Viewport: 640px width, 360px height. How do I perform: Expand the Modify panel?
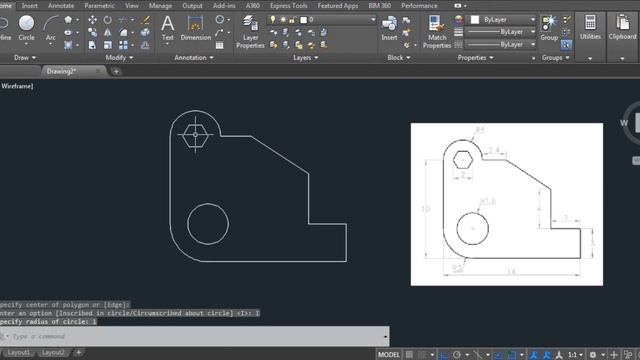pyautogui.click(x=119, y=58)
